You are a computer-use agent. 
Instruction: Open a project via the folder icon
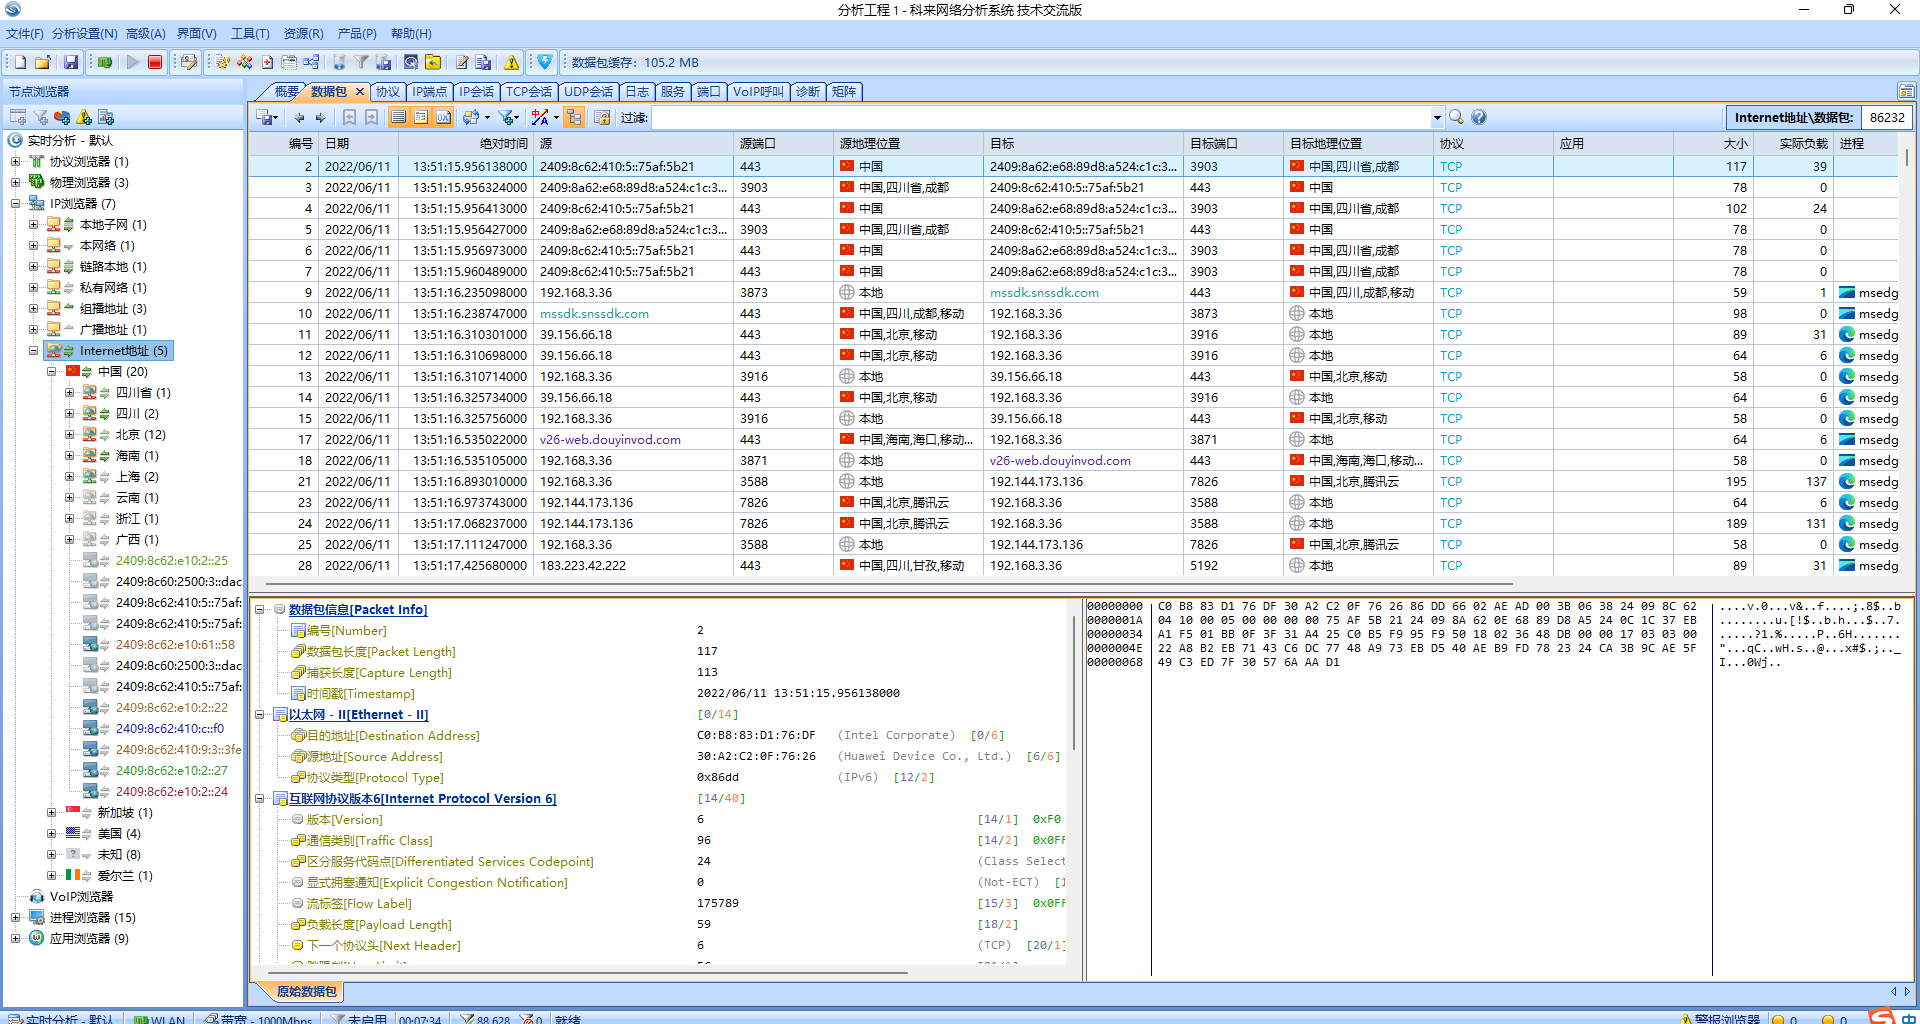click(43, 62)
